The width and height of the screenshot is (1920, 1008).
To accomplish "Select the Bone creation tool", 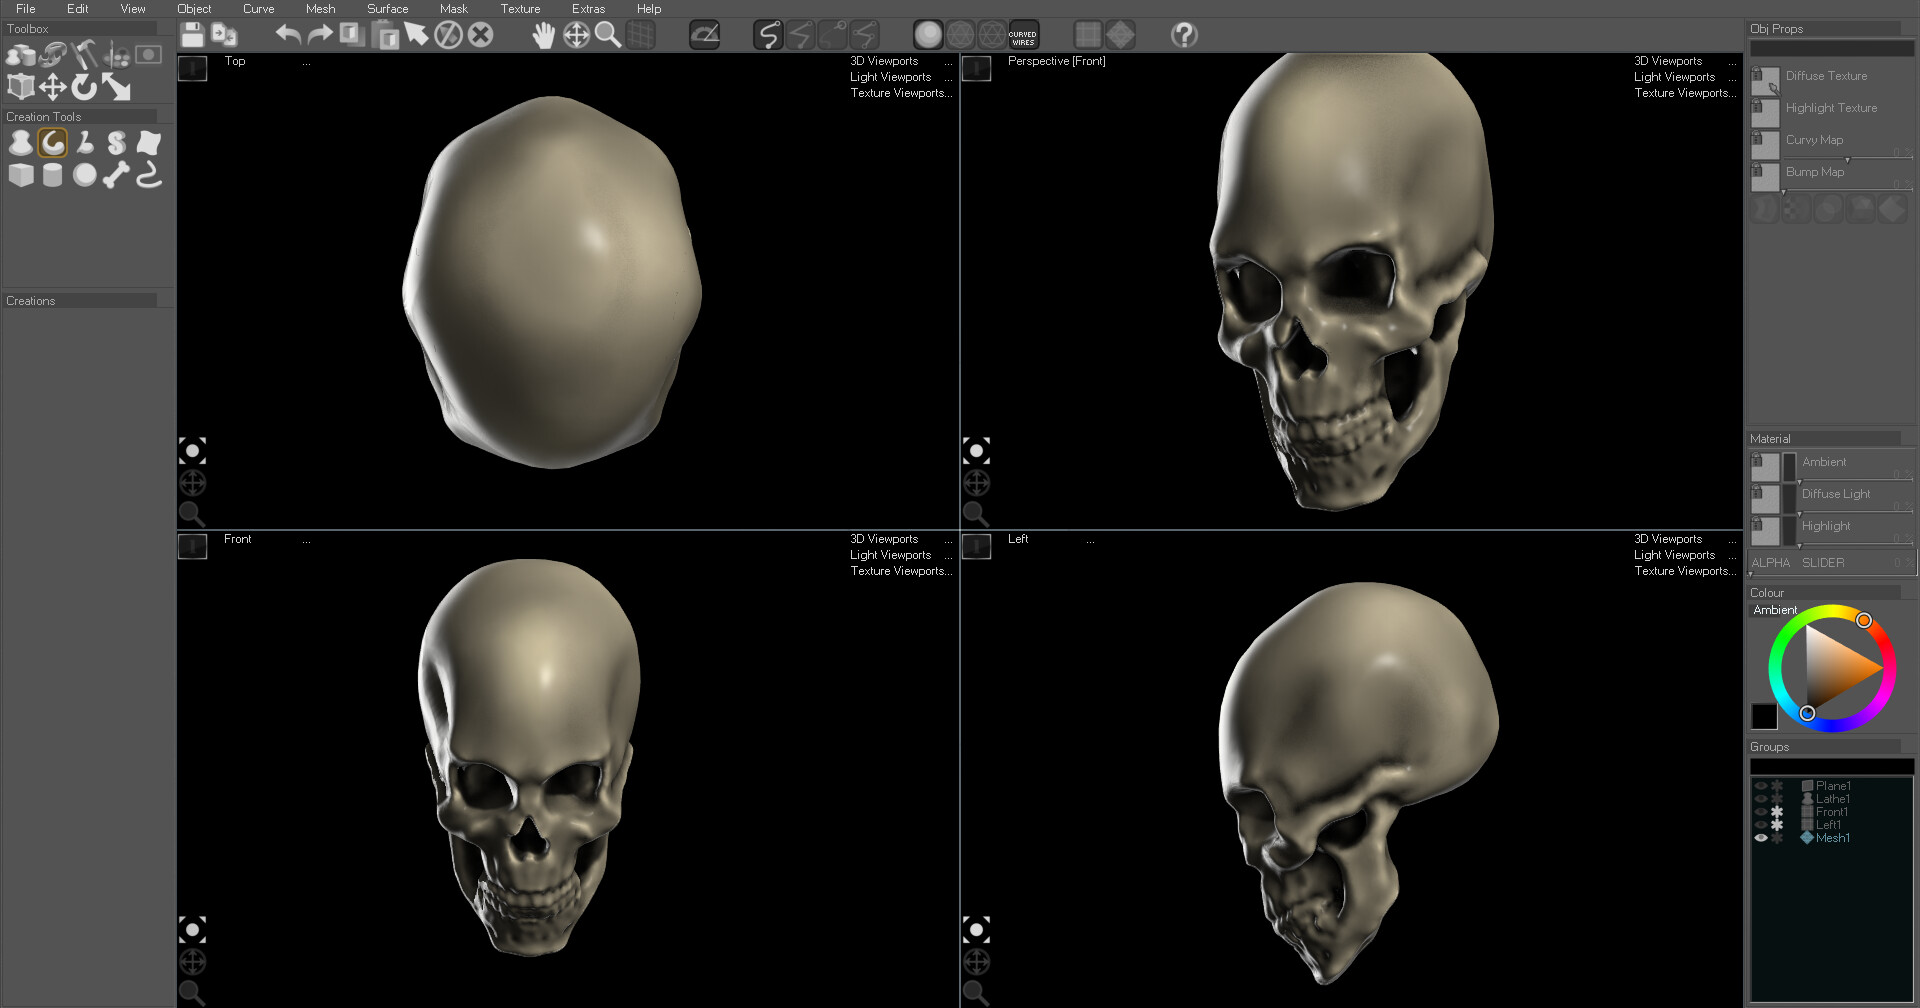I will [x=117, y=175].
